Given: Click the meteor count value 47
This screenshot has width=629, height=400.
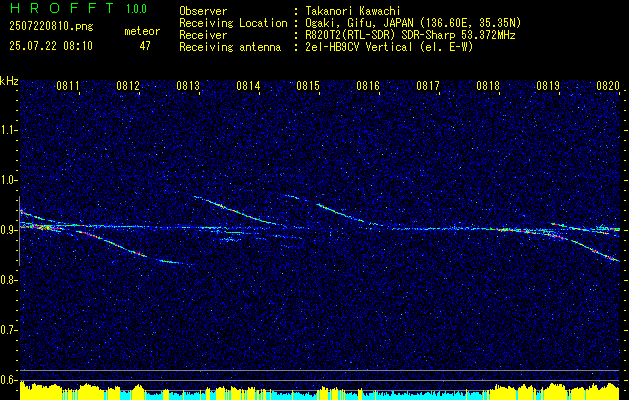Looking at the screenshot, I should (145, 46).
